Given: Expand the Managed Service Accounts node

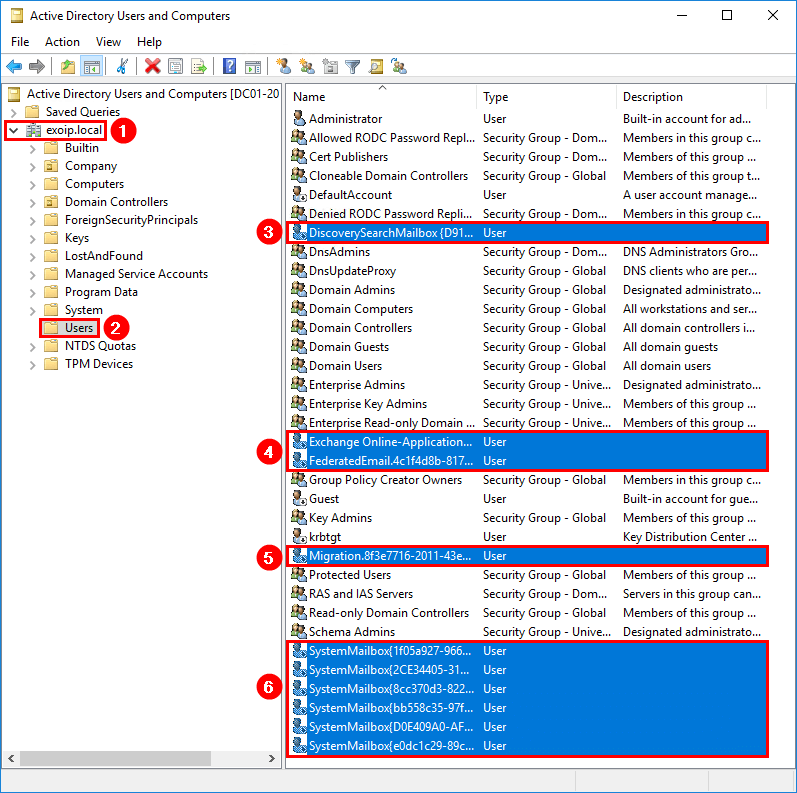Looking at the screenshot, I should [33, 274].
